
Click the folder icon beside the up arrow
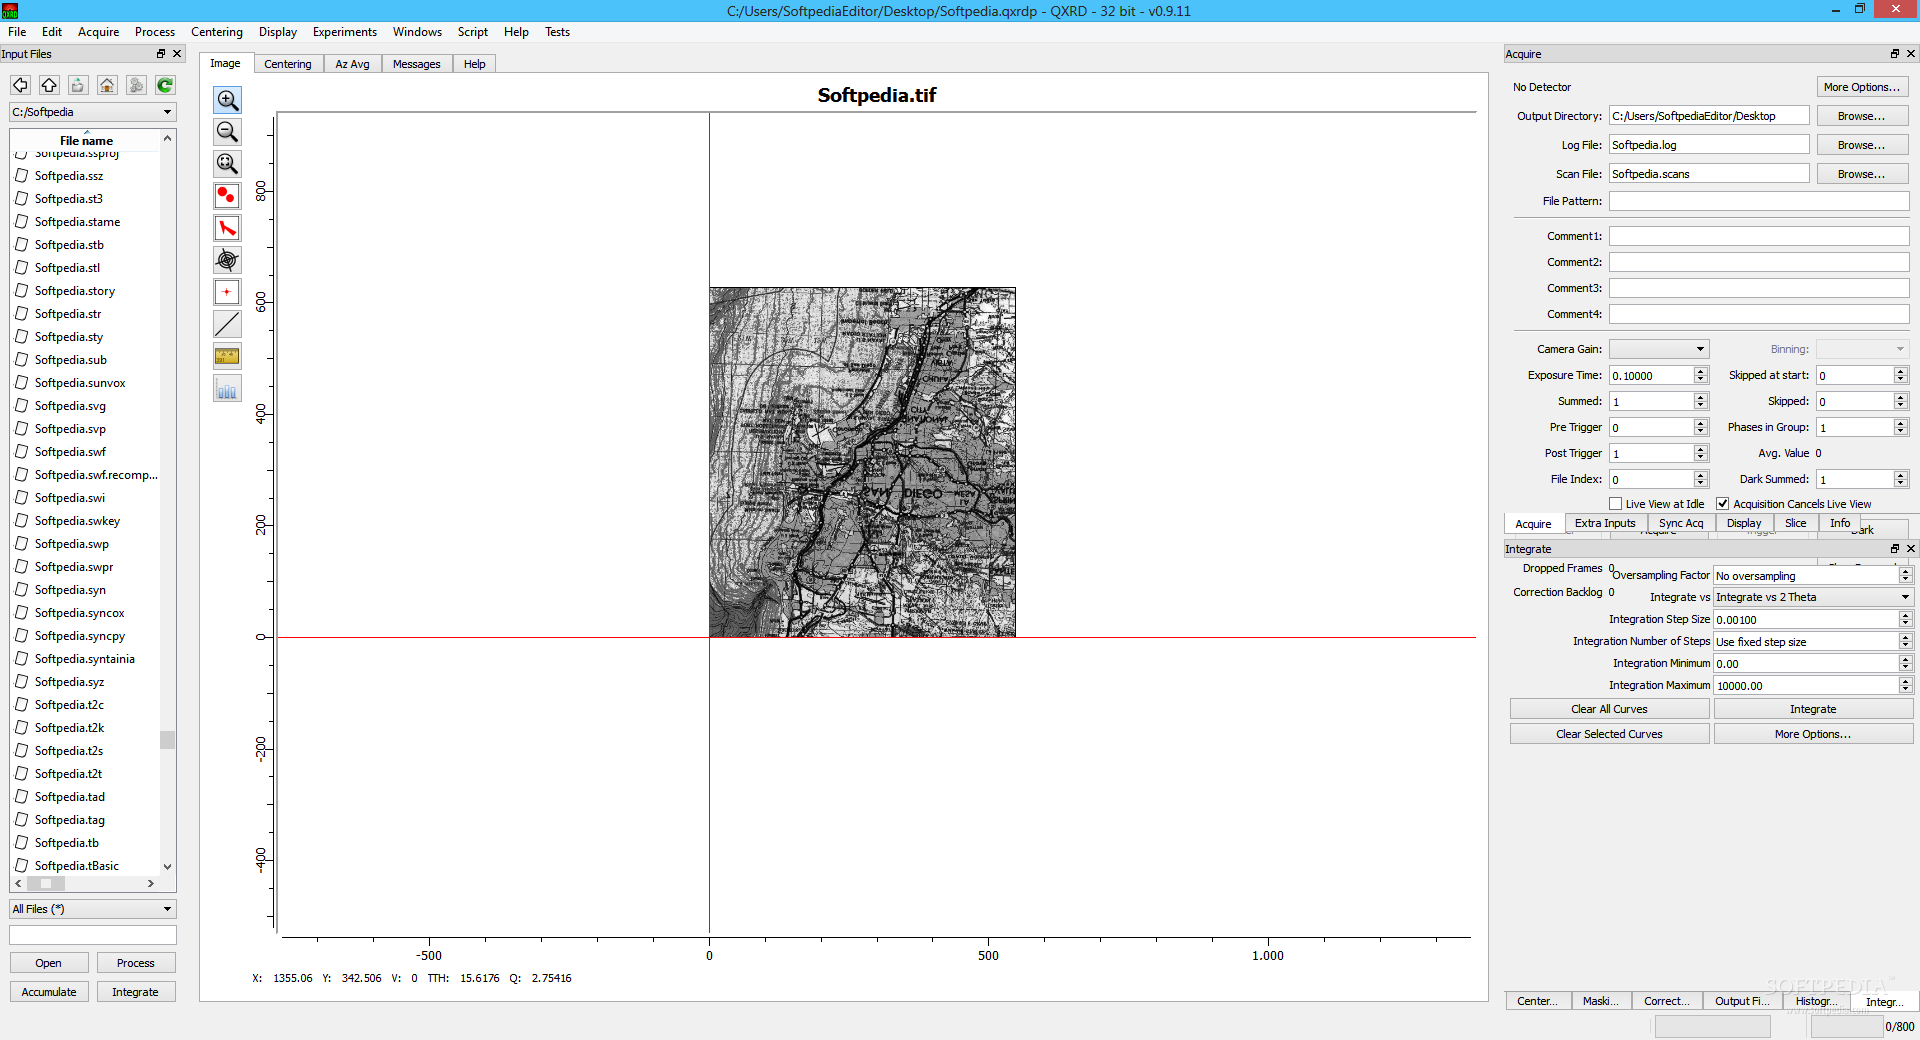pyautogui.click(x=78, y=85)
